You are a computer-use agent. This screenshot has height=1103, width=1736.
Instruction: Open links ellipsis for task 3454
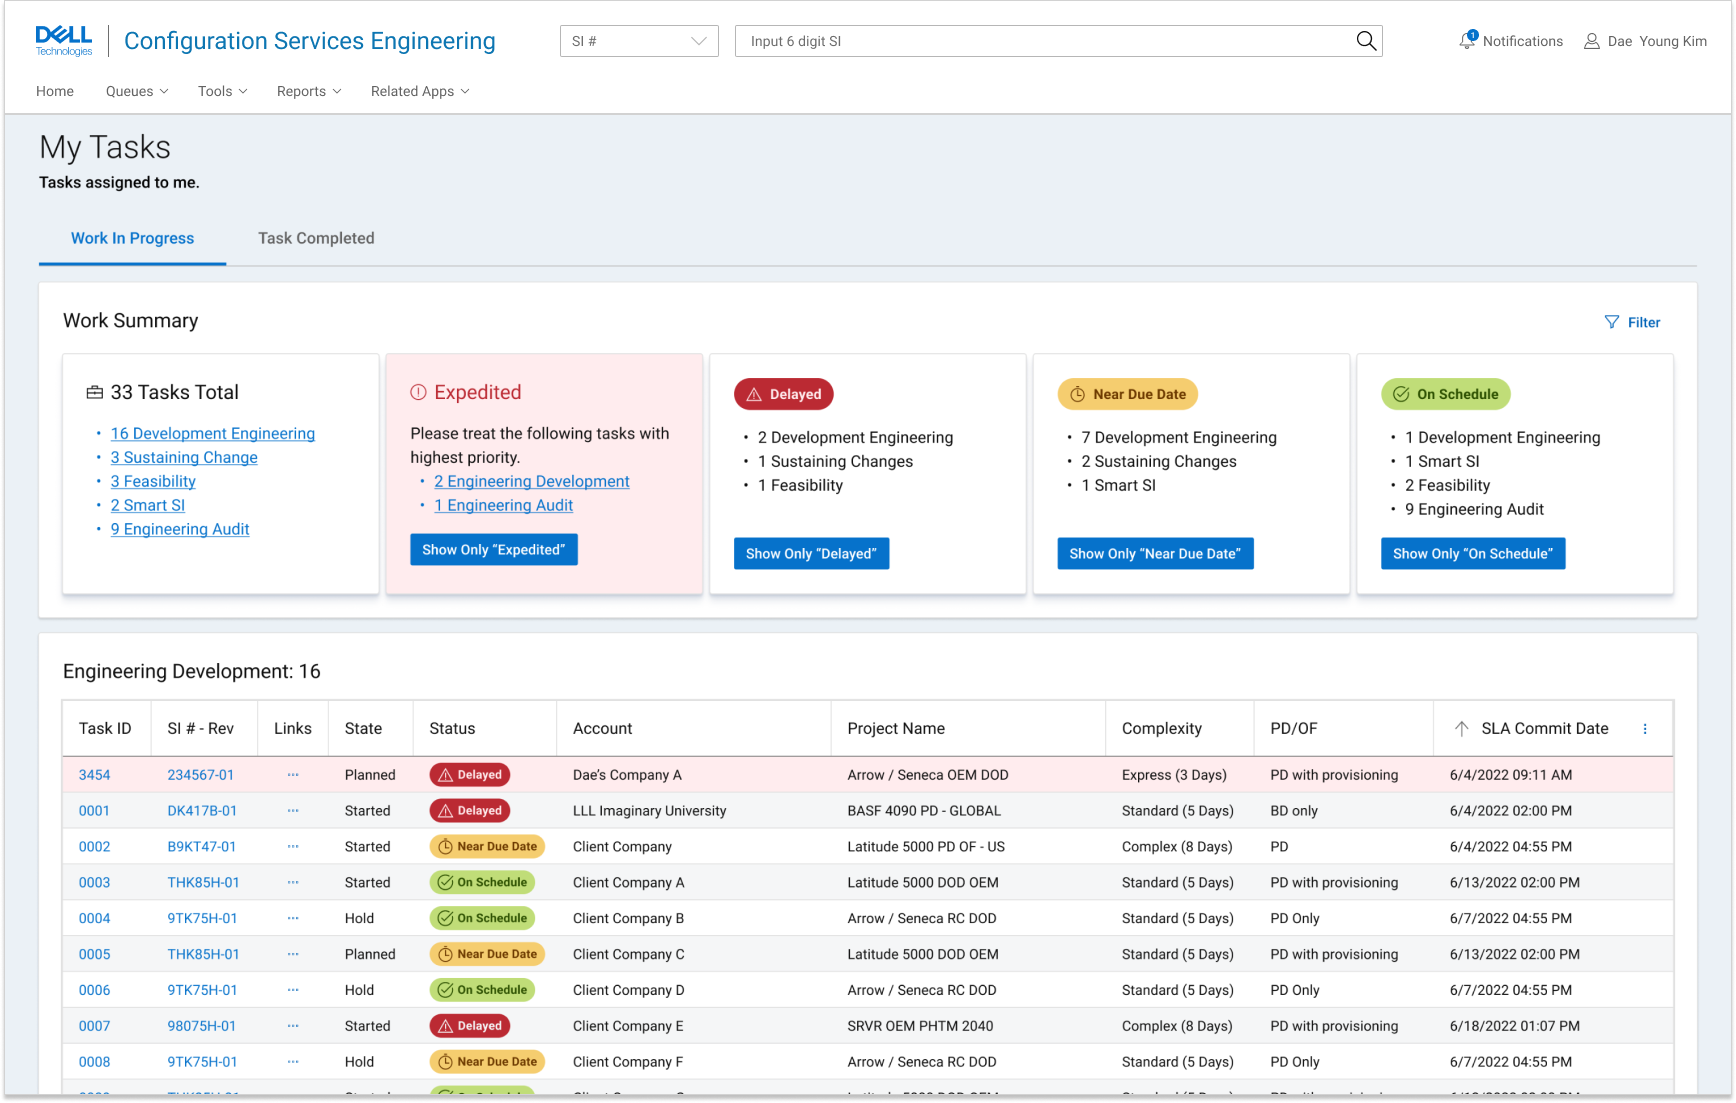293,775
